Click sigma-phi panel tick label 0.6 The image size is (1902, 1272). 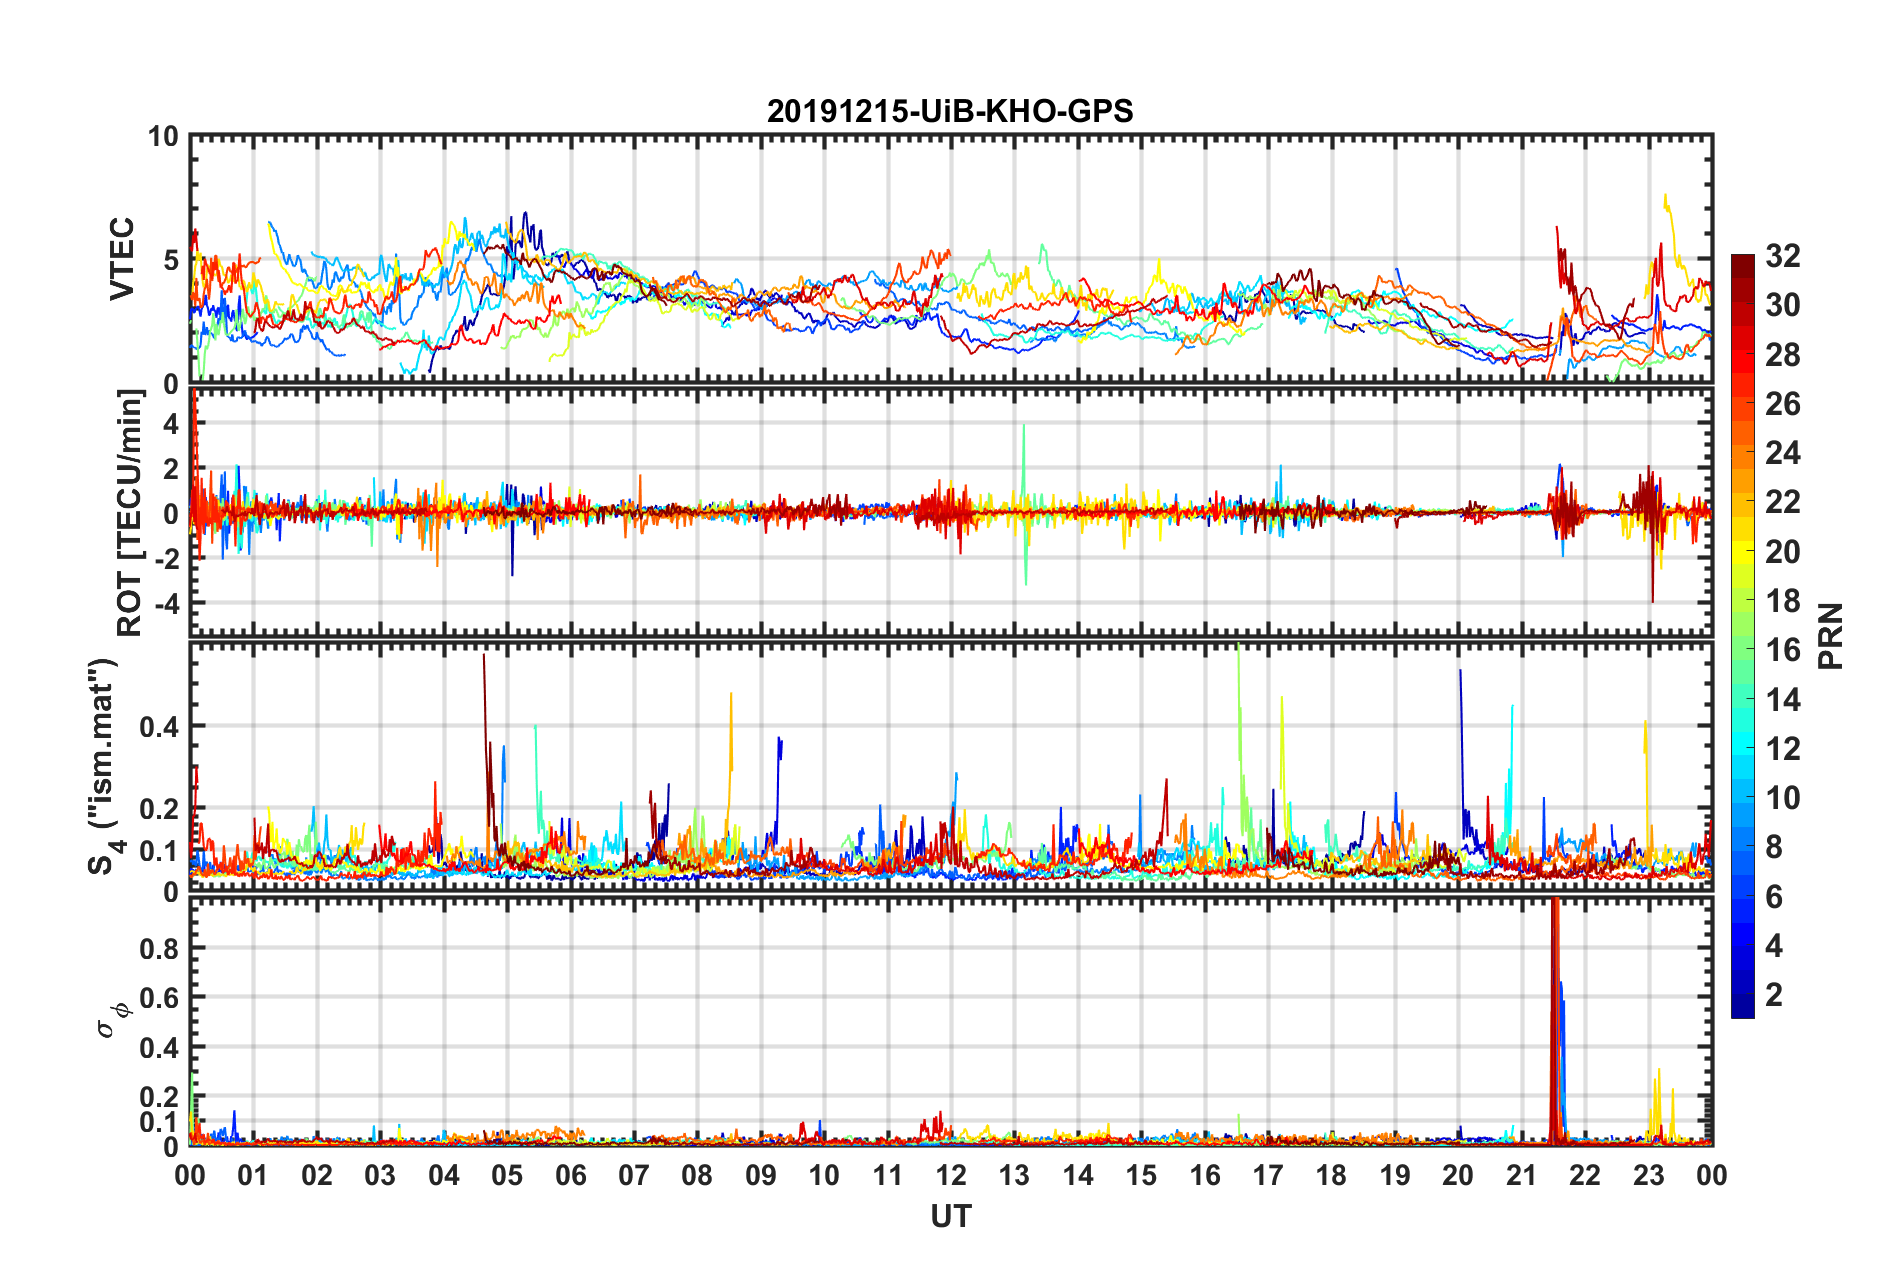coord(159,998)
